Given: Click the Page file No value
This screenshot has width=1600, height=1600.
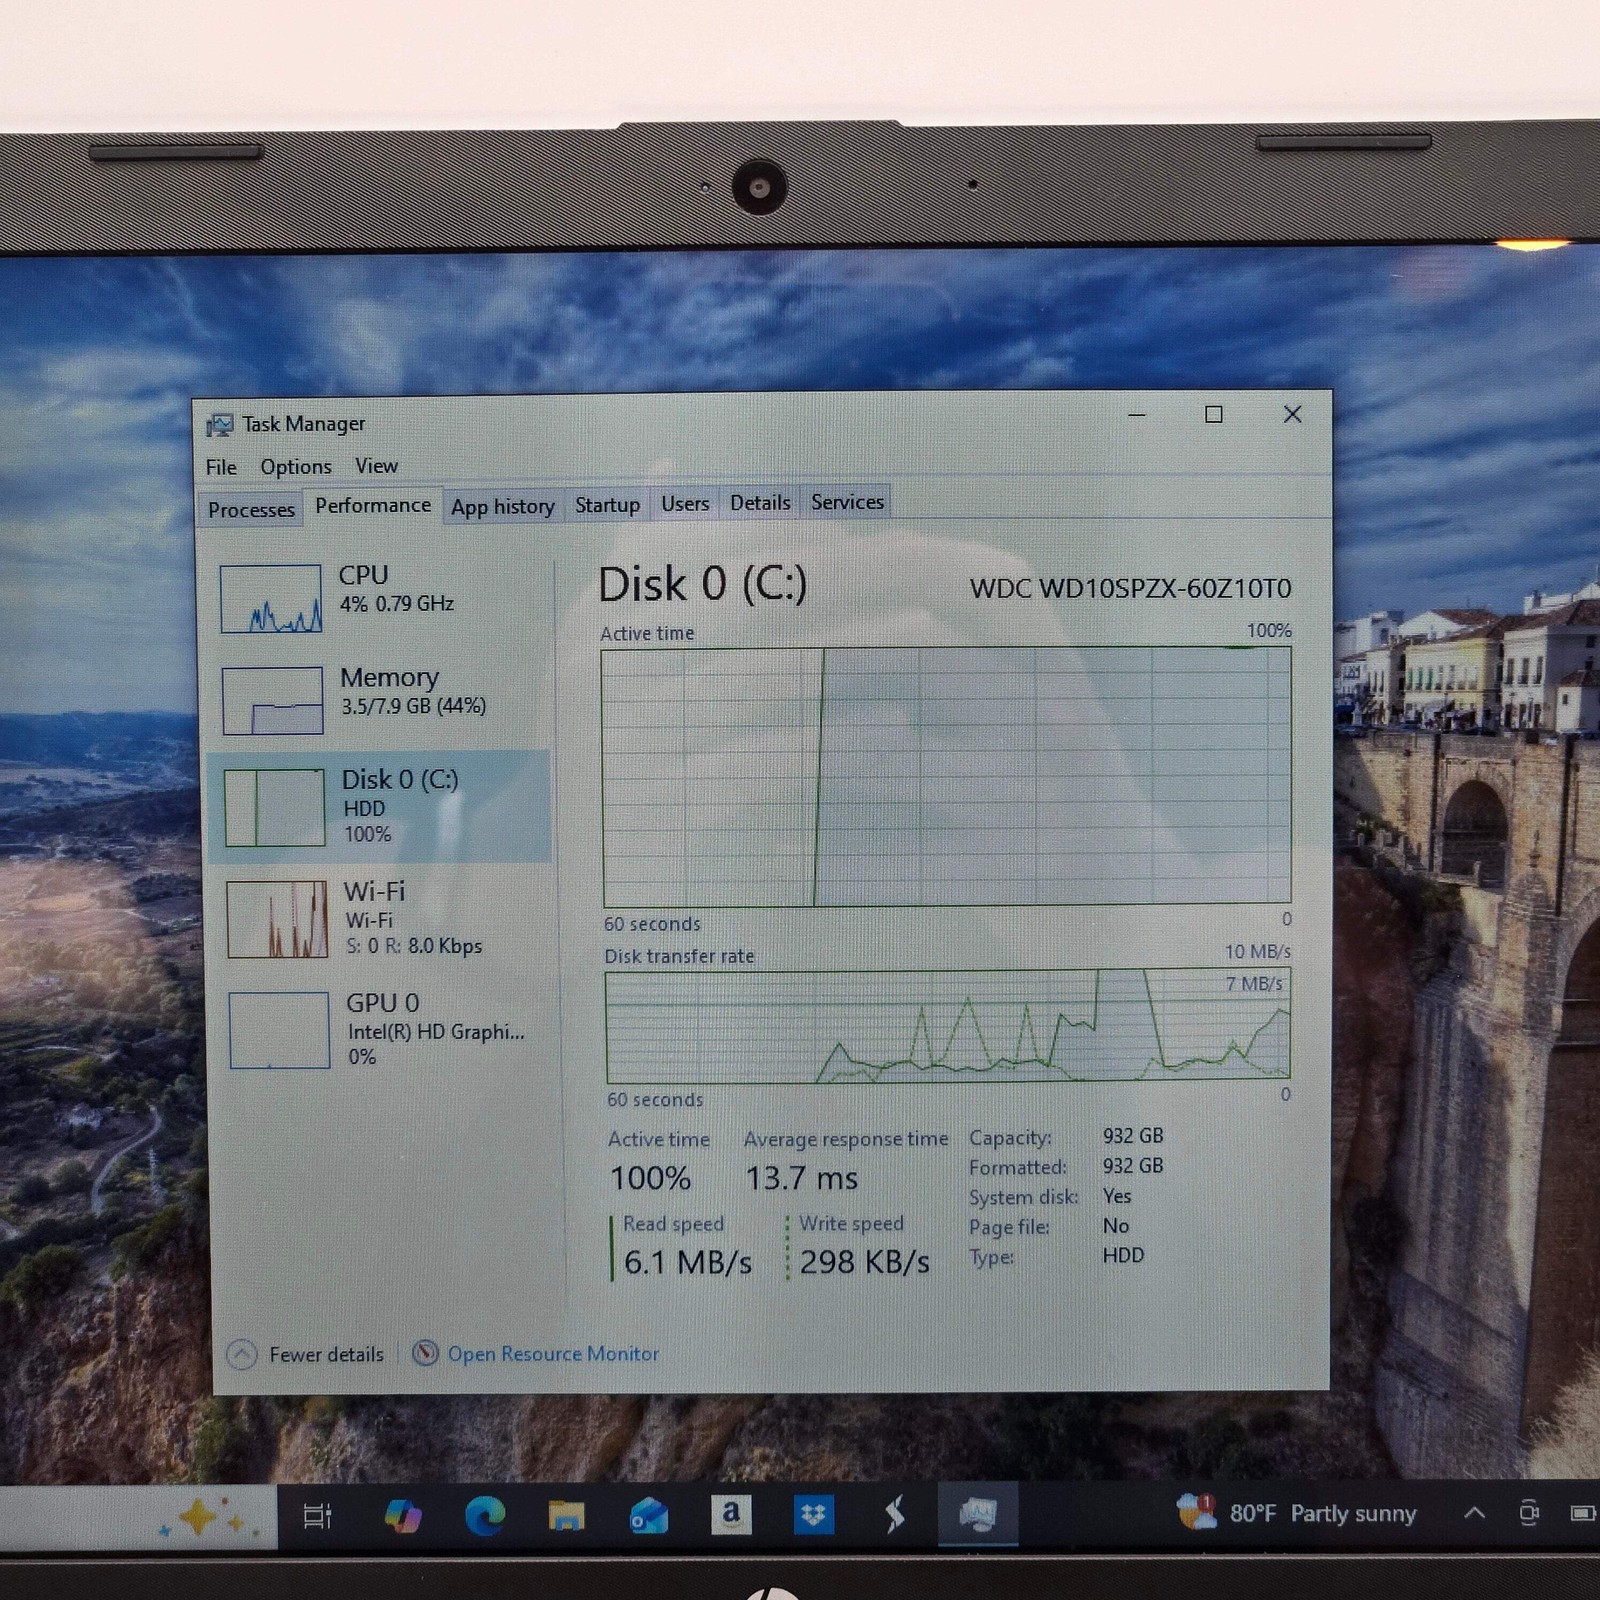Looking at the screenshot, I should (x=1116, y=1226).
